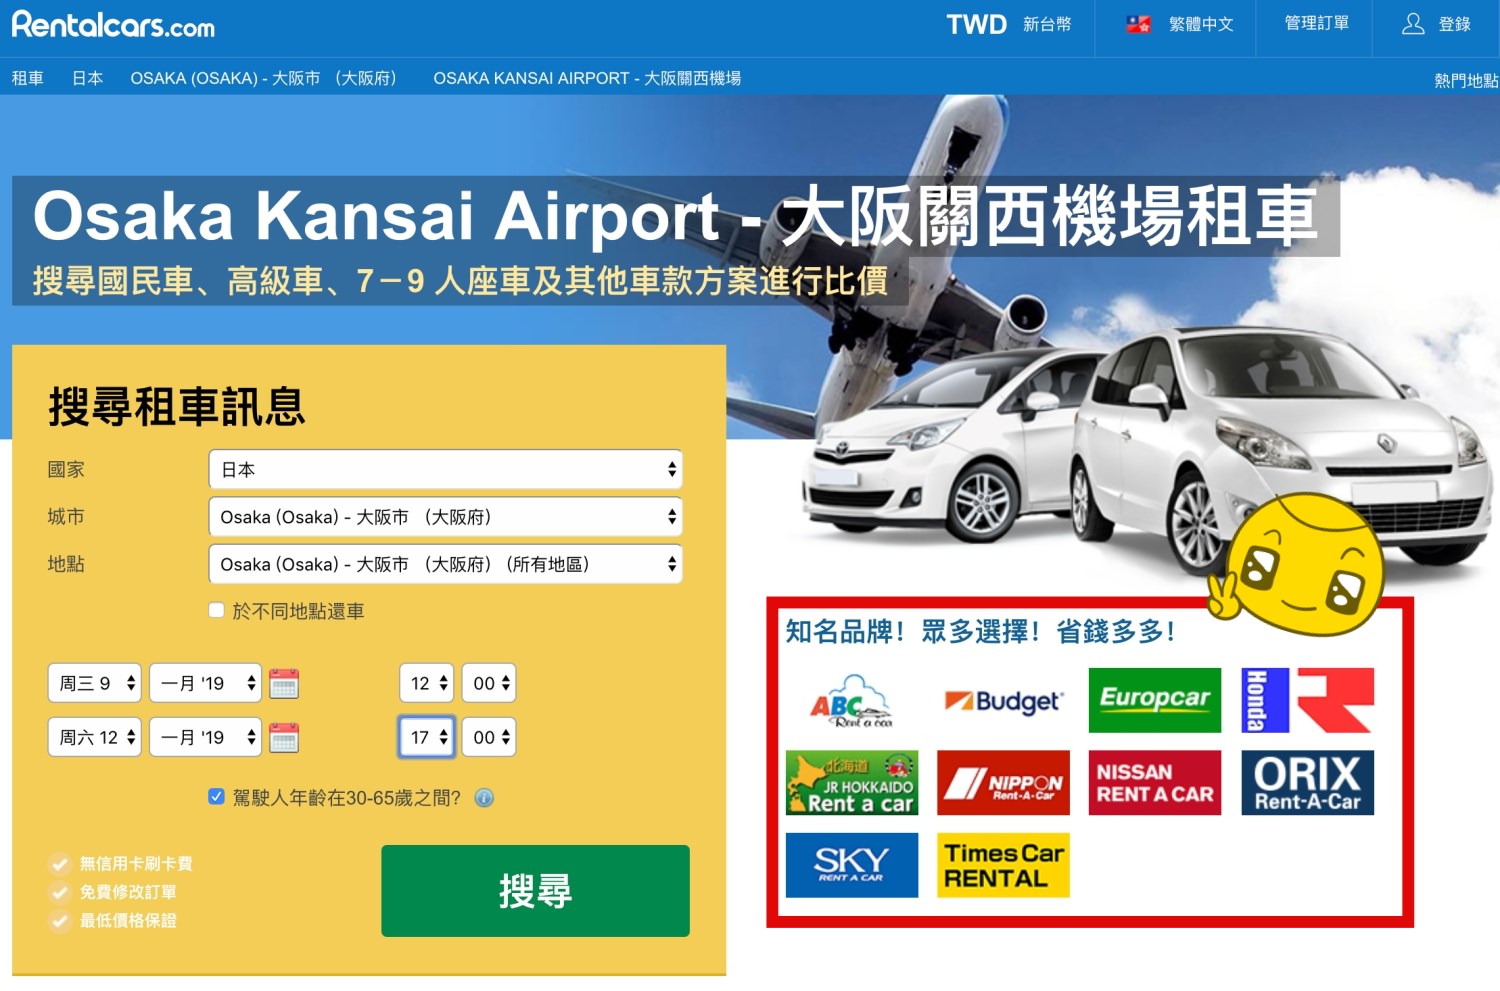Select the Times Car Rental logo
Viewport: 1500px width, 991px height.
pos(1003,865)
